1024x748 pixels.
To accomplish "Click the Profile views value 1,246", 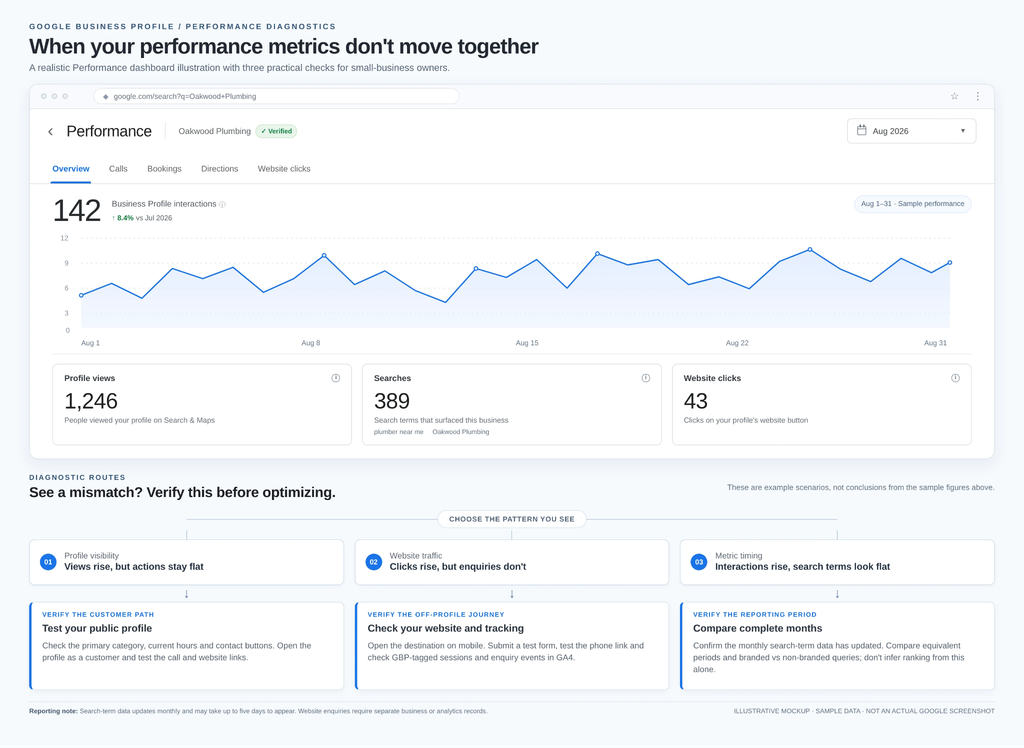I will [x=91, y=401].
